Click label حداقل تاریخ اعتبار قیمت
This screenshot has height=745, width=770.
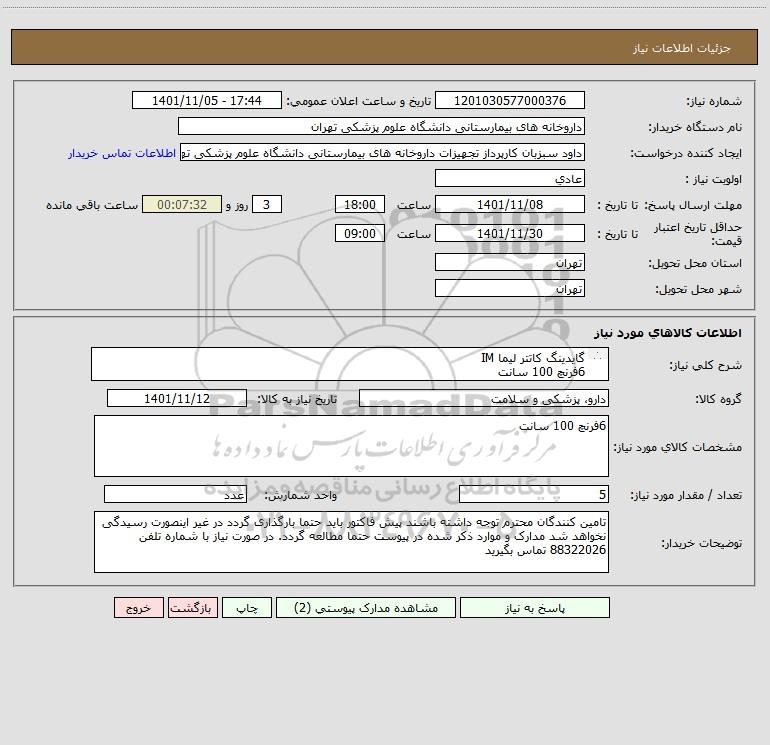coord(698,234)
